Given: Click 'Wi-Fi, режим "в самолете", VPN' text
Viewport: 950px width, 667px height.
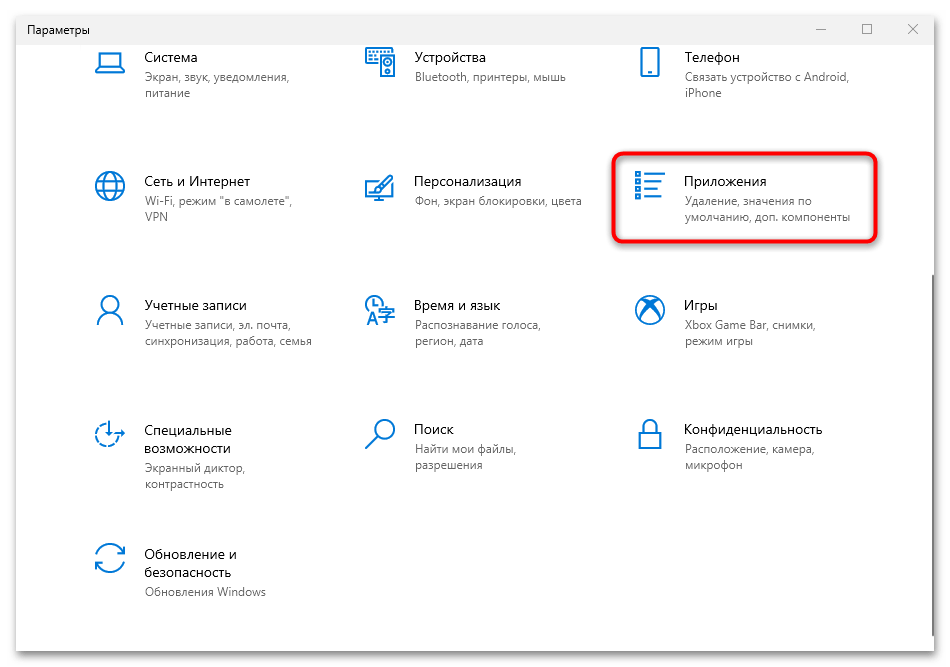Looking at the screenshot, I should point(218,208).
